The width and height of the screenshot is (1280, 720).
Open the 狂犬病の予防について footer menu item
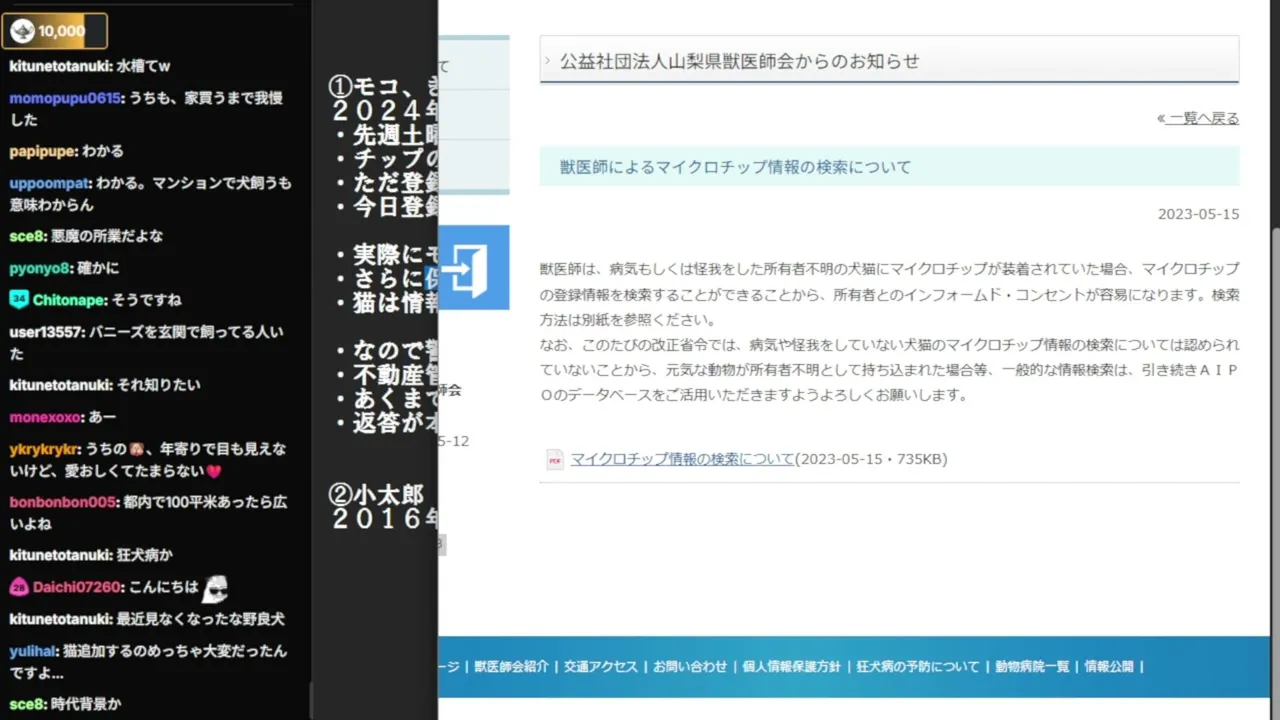coord(918,666)
